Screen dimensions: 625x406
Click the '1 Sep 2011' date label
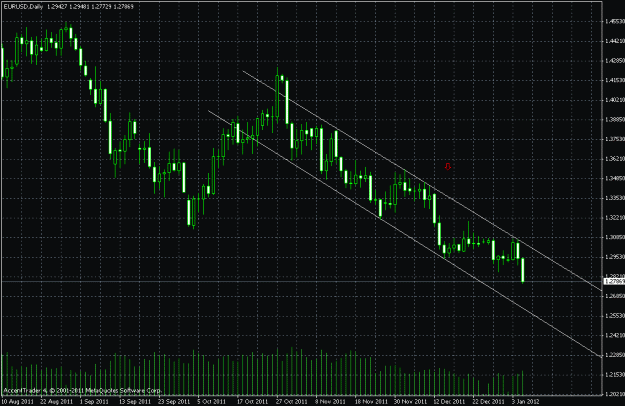click(94, 401)
